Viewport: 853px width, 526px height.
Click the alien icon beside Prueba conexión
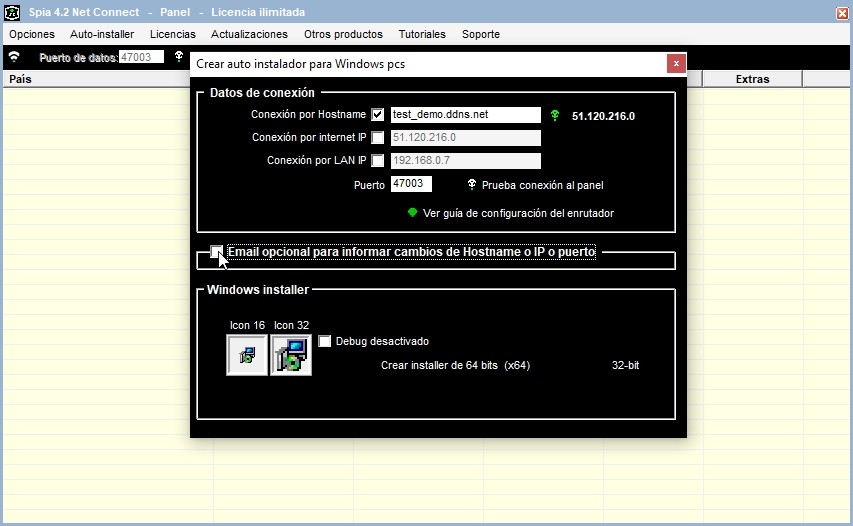(472, 185)
